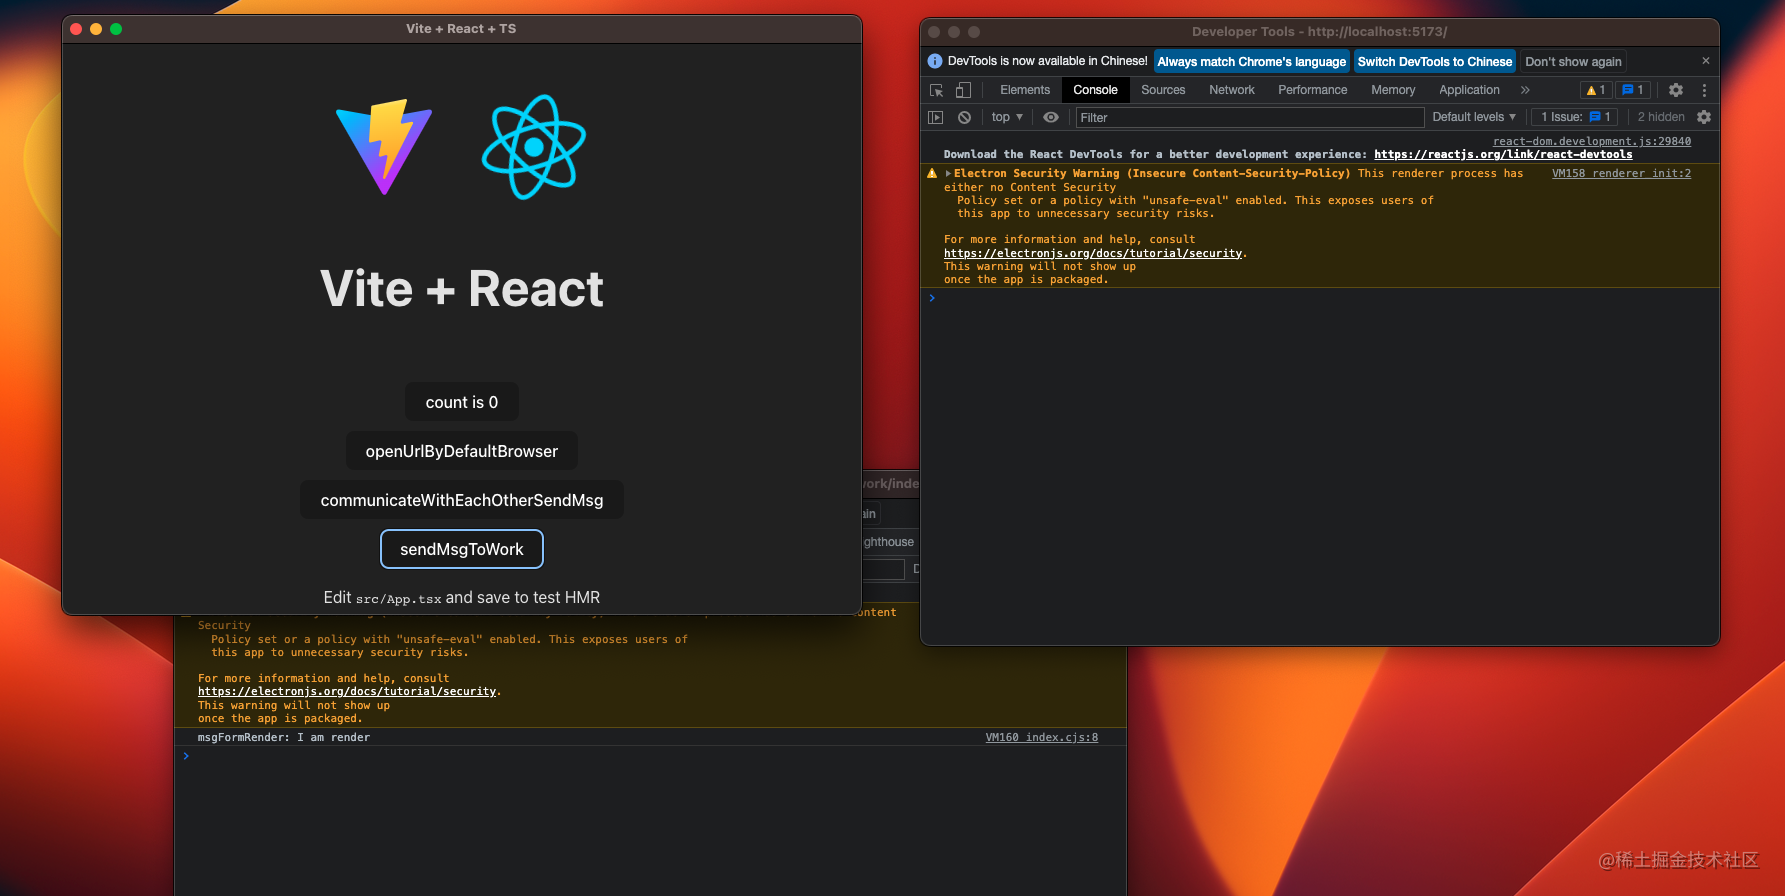Open react-dom.development.js:29840 source link

point(1592,142)
